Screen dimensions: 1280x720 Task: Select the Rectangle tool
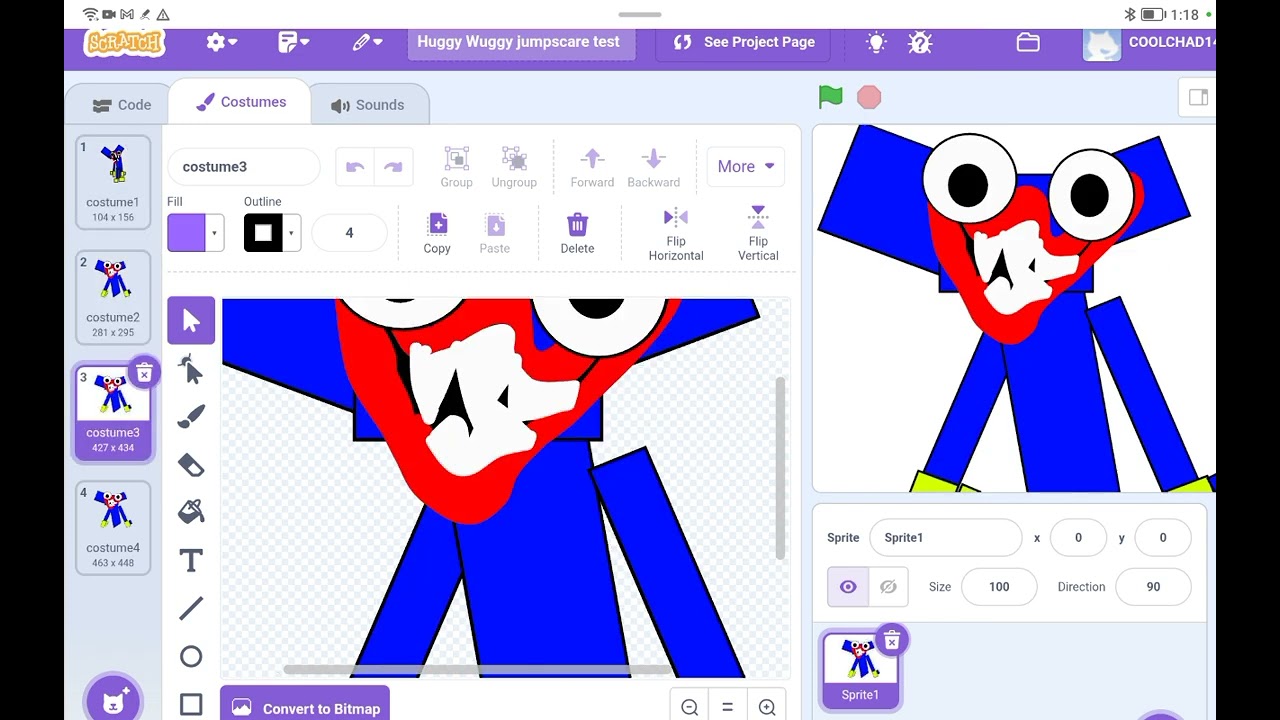pyautogui.click(x=191, y=704)
